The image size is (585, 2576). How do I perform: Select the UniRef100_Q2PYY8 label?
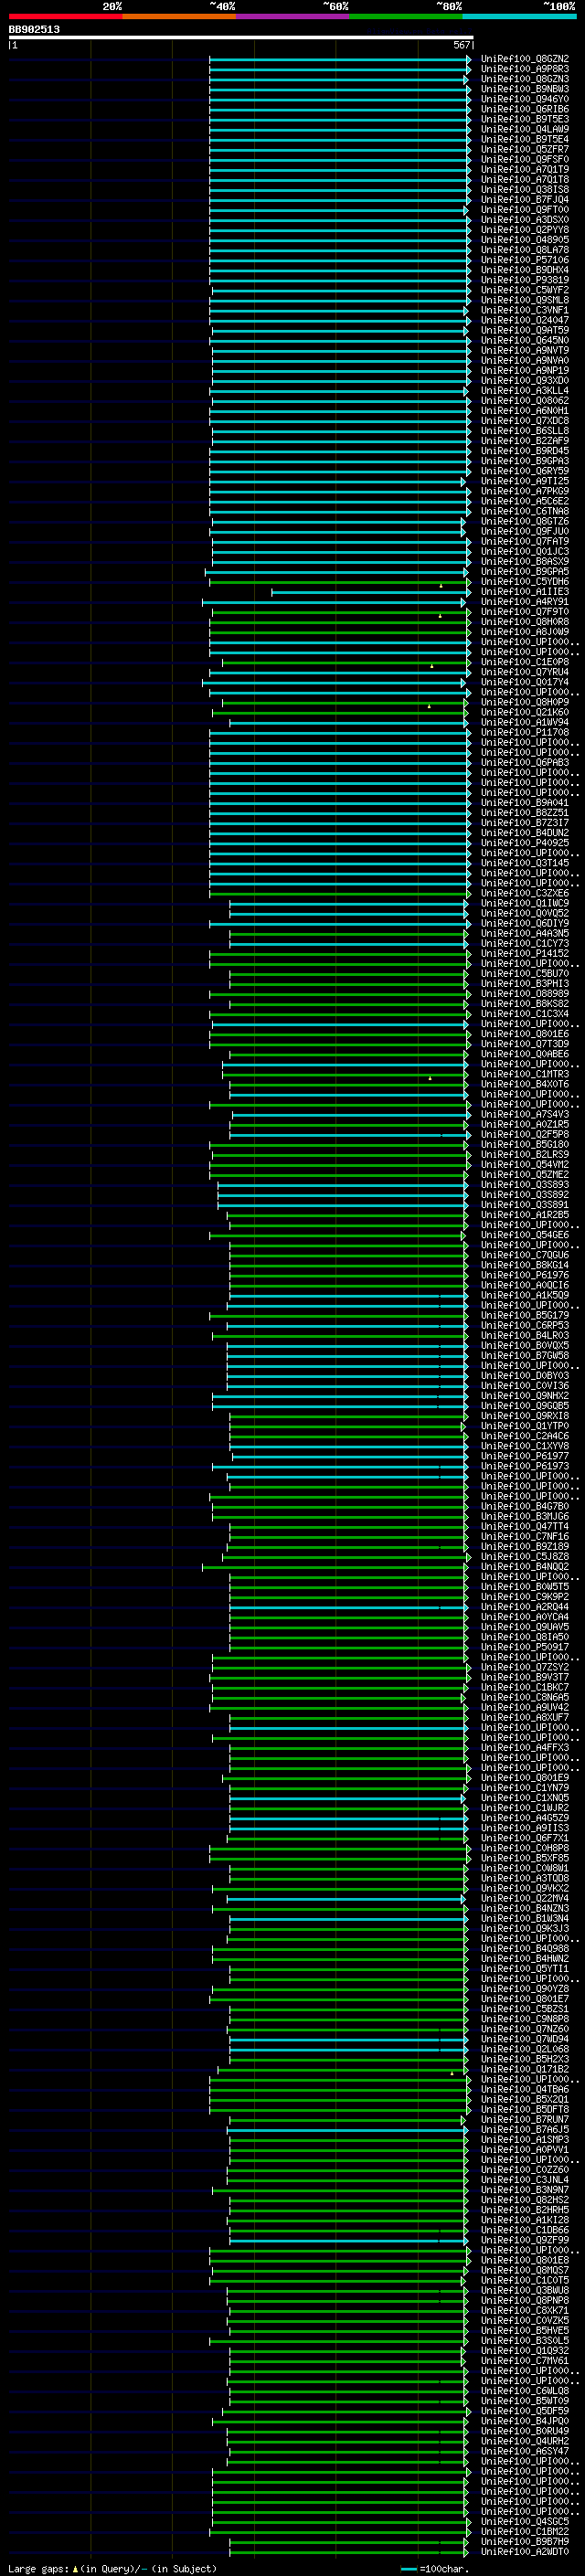pyautogui.click(x=525, y=230)
